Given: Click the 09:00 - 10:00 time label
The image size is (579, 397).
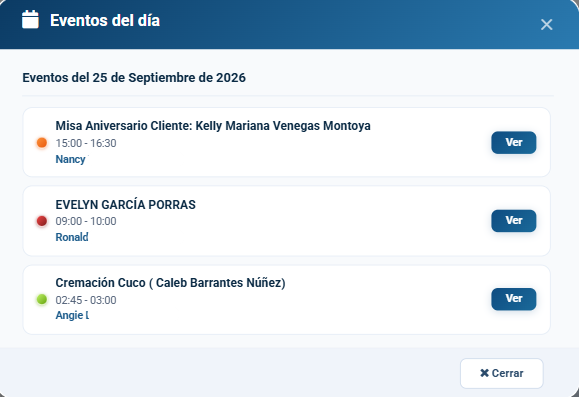Looking at the screenshot, I should (x=86, y=221).
